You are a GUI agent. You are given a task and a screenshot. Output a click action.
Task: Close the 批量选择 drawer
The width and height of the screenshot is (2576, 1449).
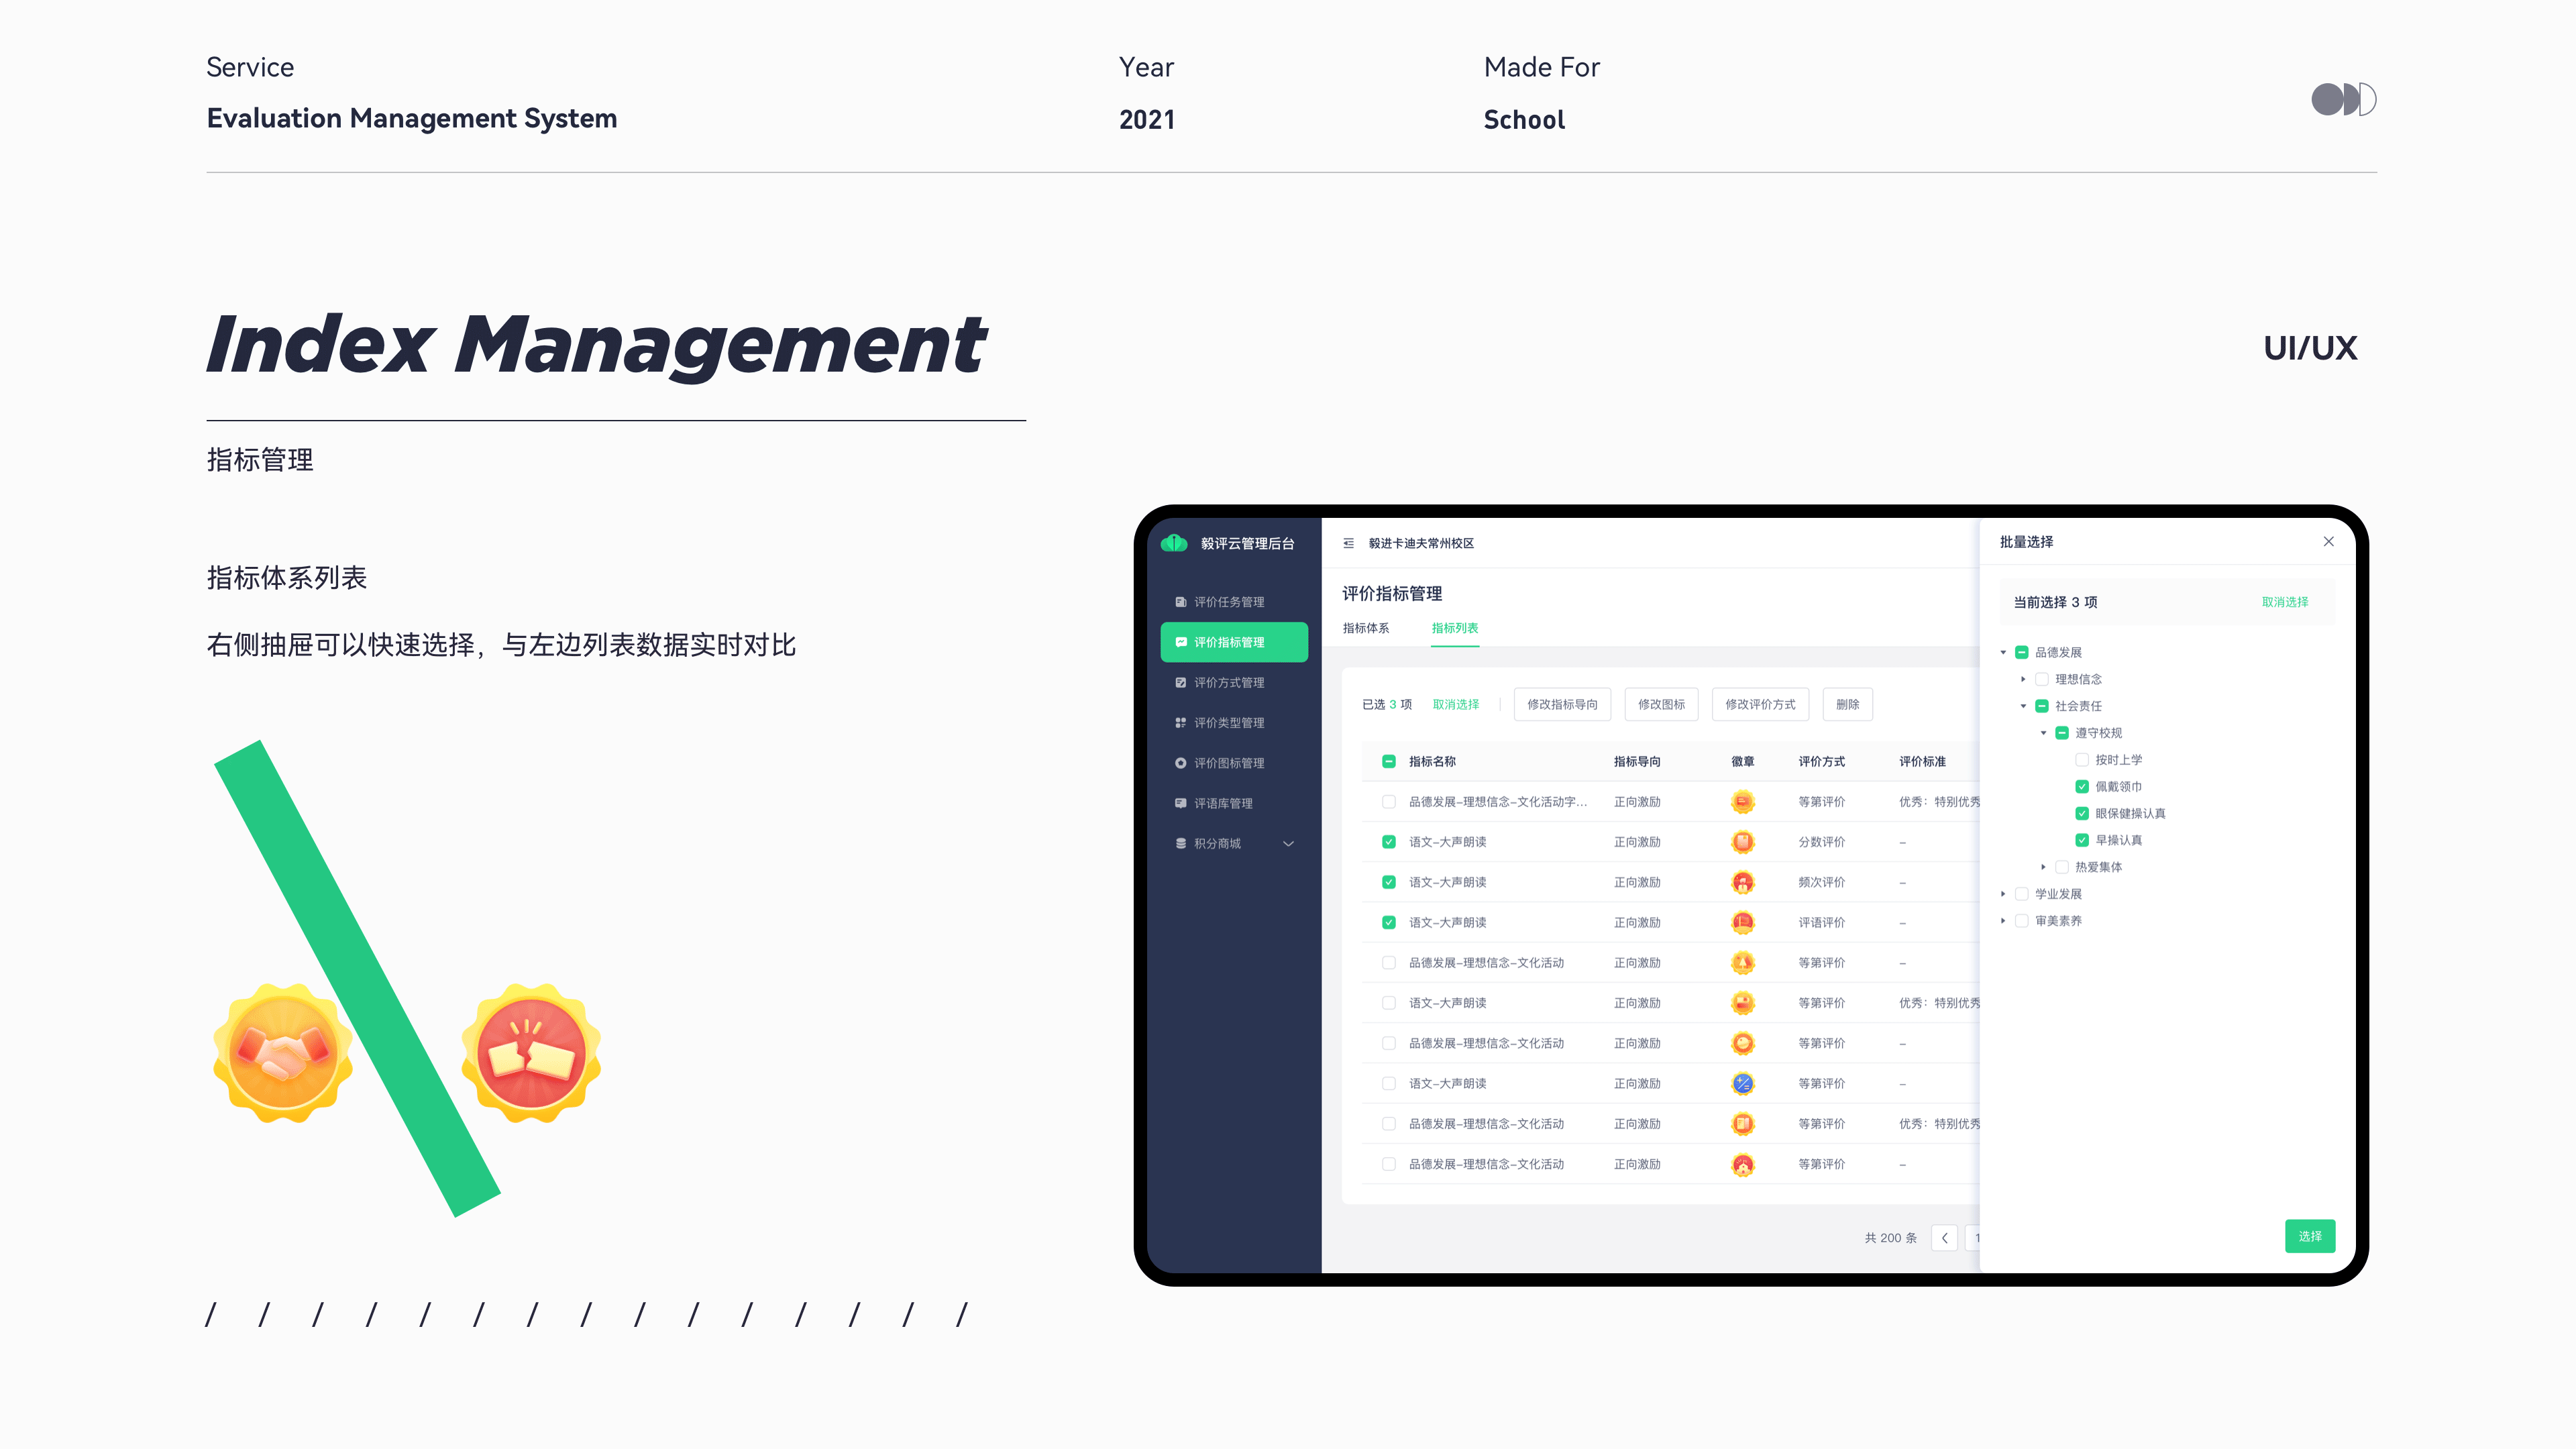(2328, 541)
